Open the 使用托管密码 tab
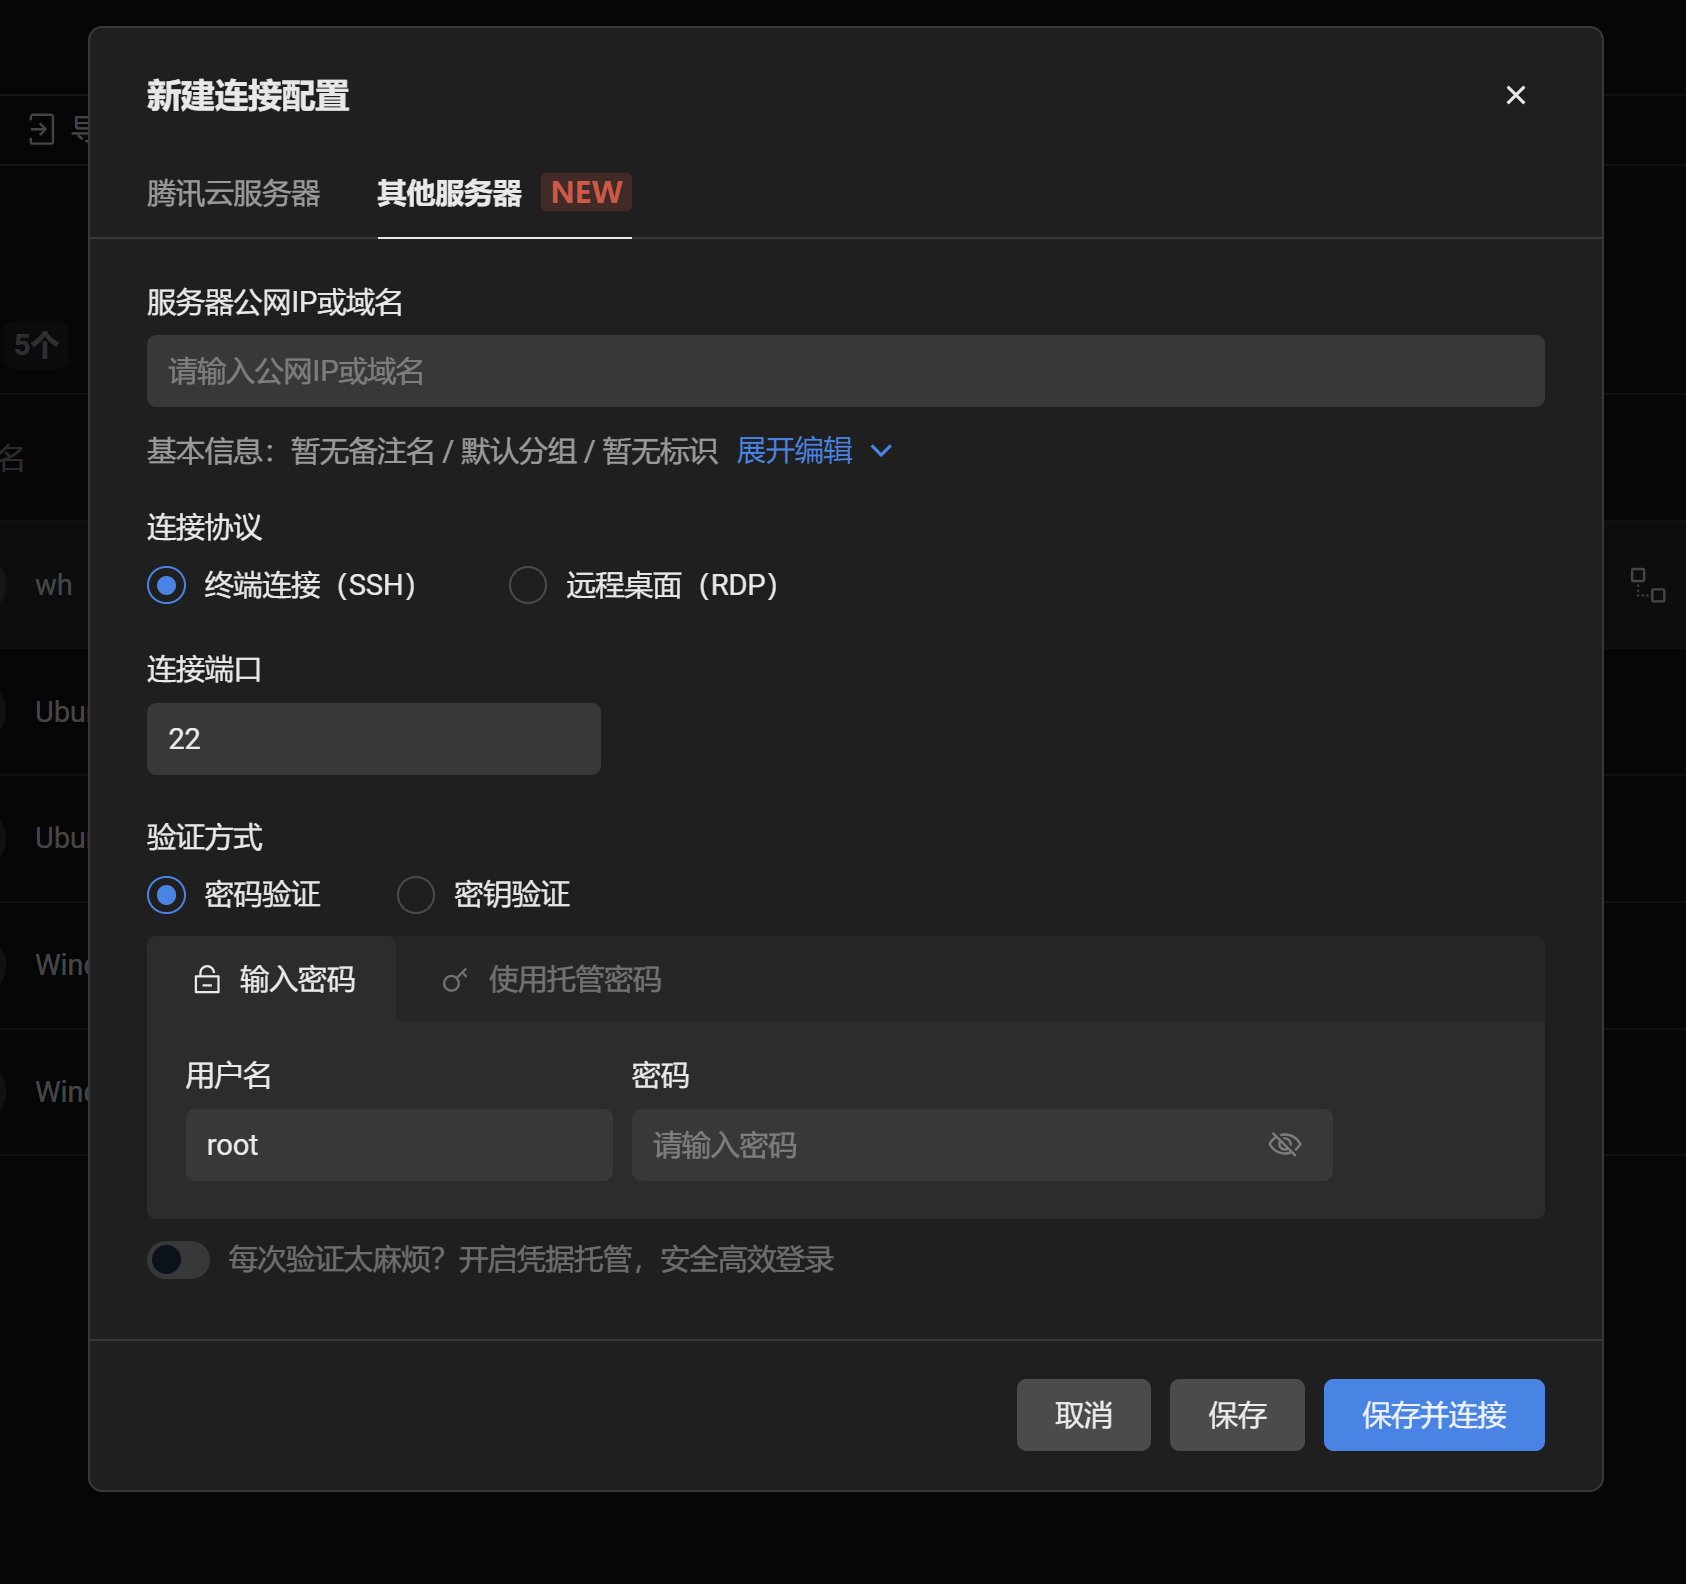 [573, 980]
